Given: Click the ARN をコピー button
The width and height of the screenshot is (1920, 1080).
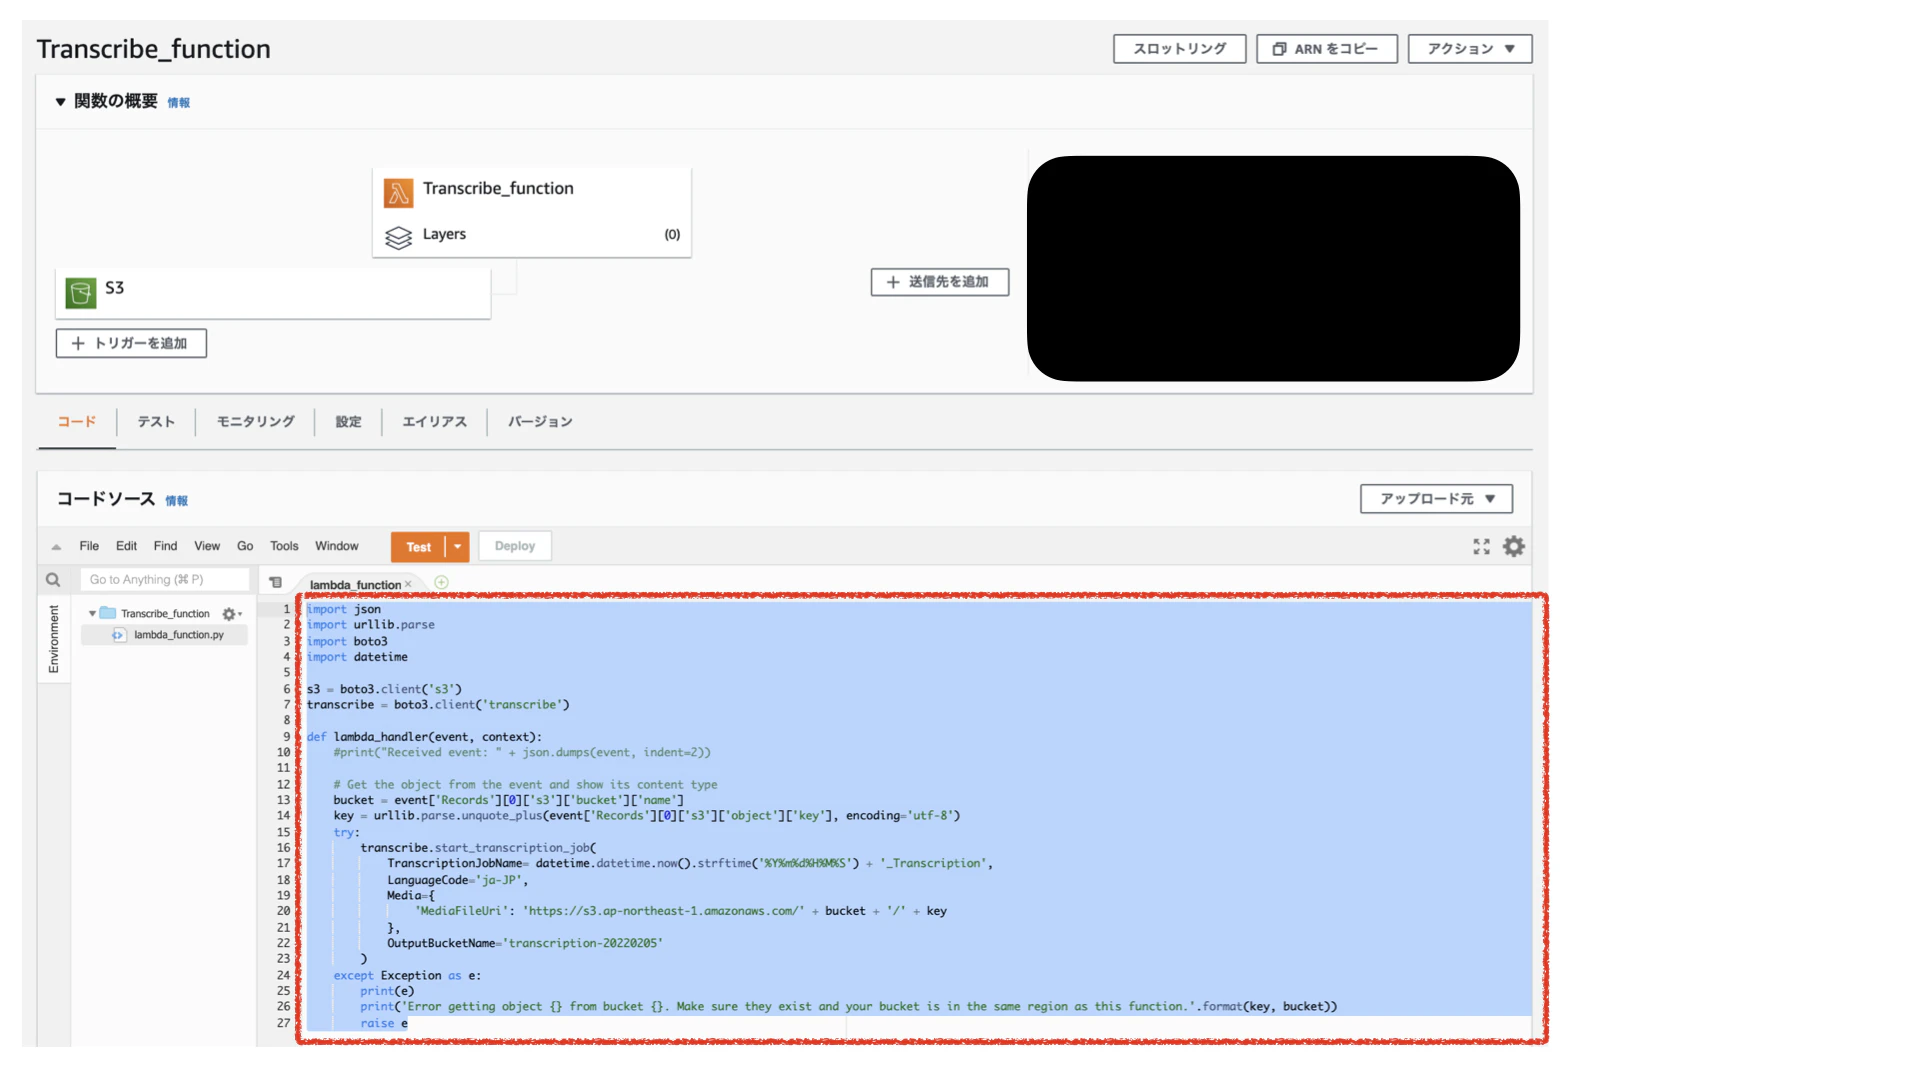Looking at the screenshot, I should pos(1326,49).
